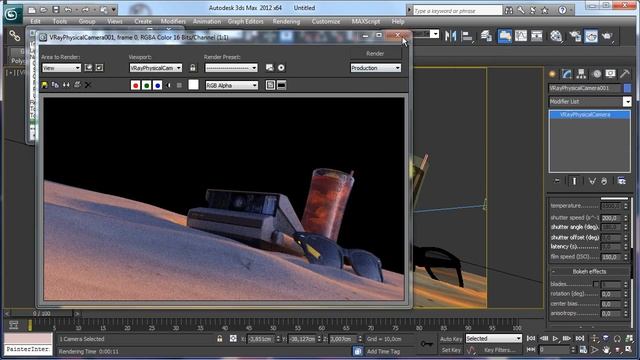
Task: Open the 3ds Max application button
Action: 13,14
